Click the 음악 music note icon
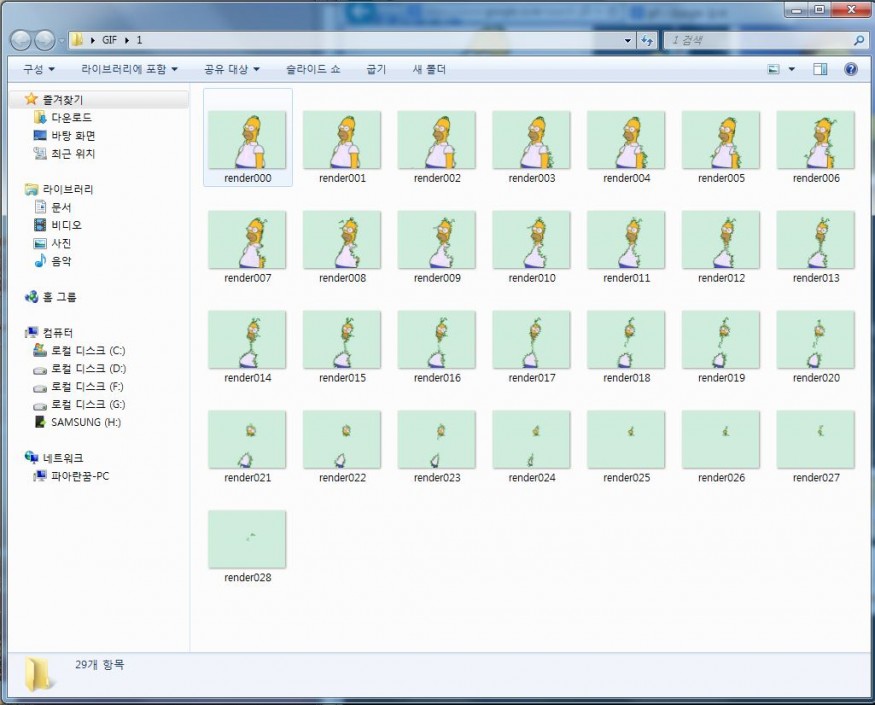This screenshot has height=705, width=875. point(40,261)
